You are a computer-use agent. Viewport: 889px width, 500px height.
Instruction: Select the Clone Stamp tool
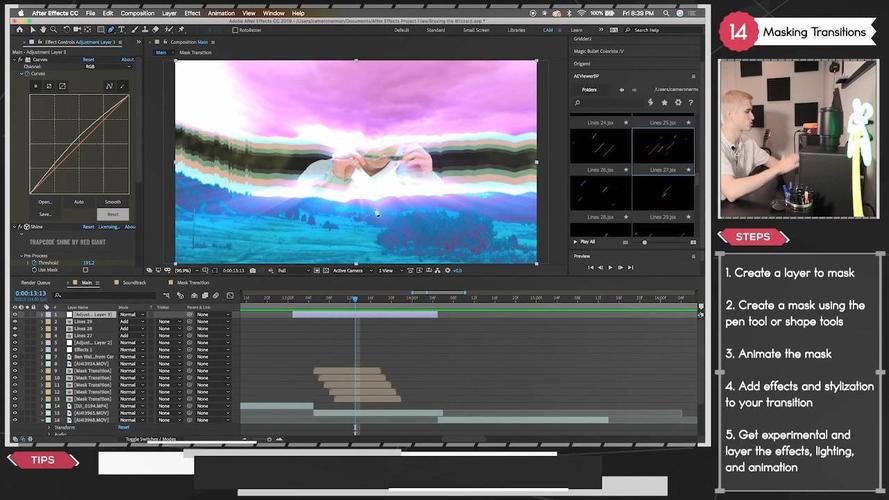pyautogui.click(x=145, y=29)
